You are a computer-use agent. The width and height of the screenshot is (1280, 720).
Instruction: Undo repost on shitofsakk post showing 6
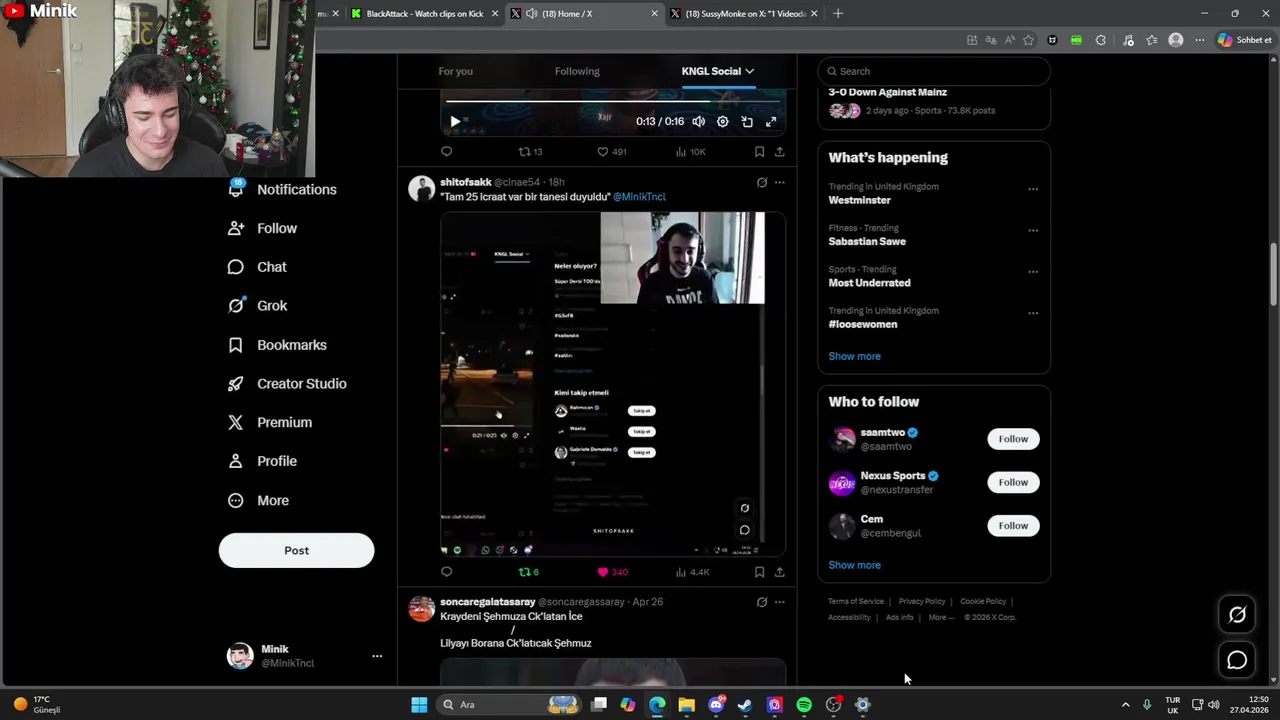[x=529, y=572]
